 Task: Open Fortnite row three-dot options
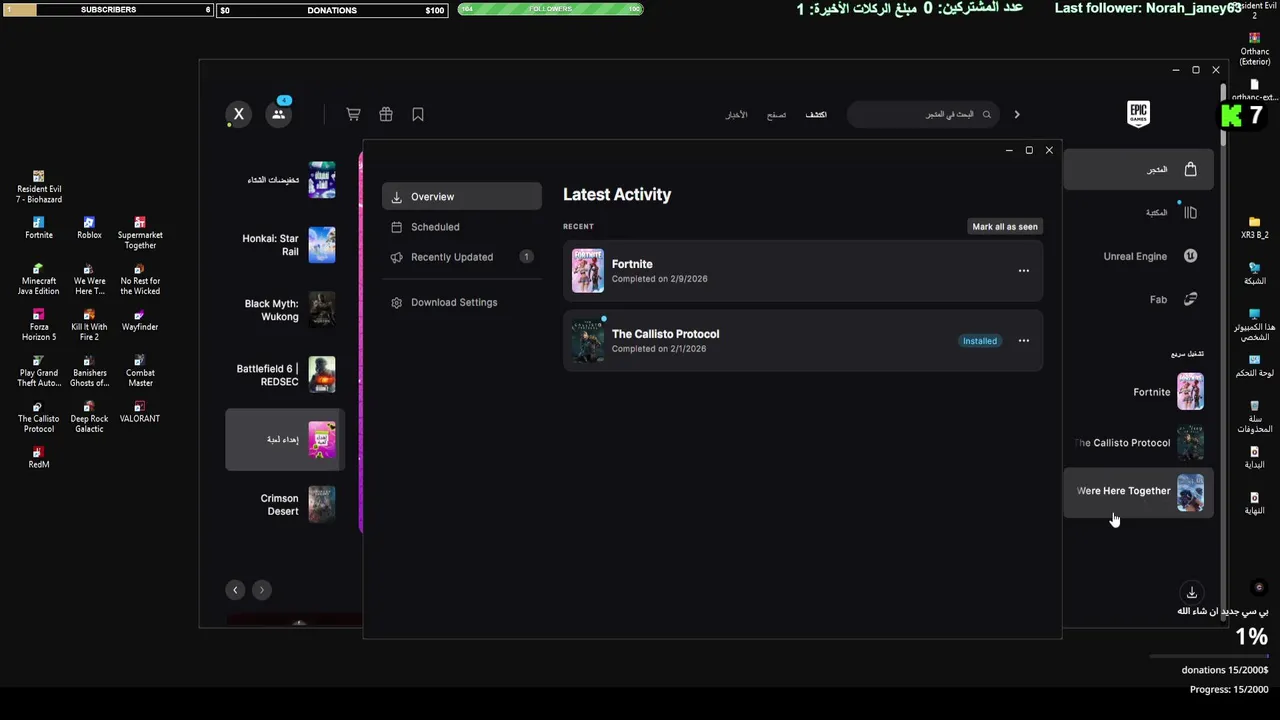[x=1023, y=271]
